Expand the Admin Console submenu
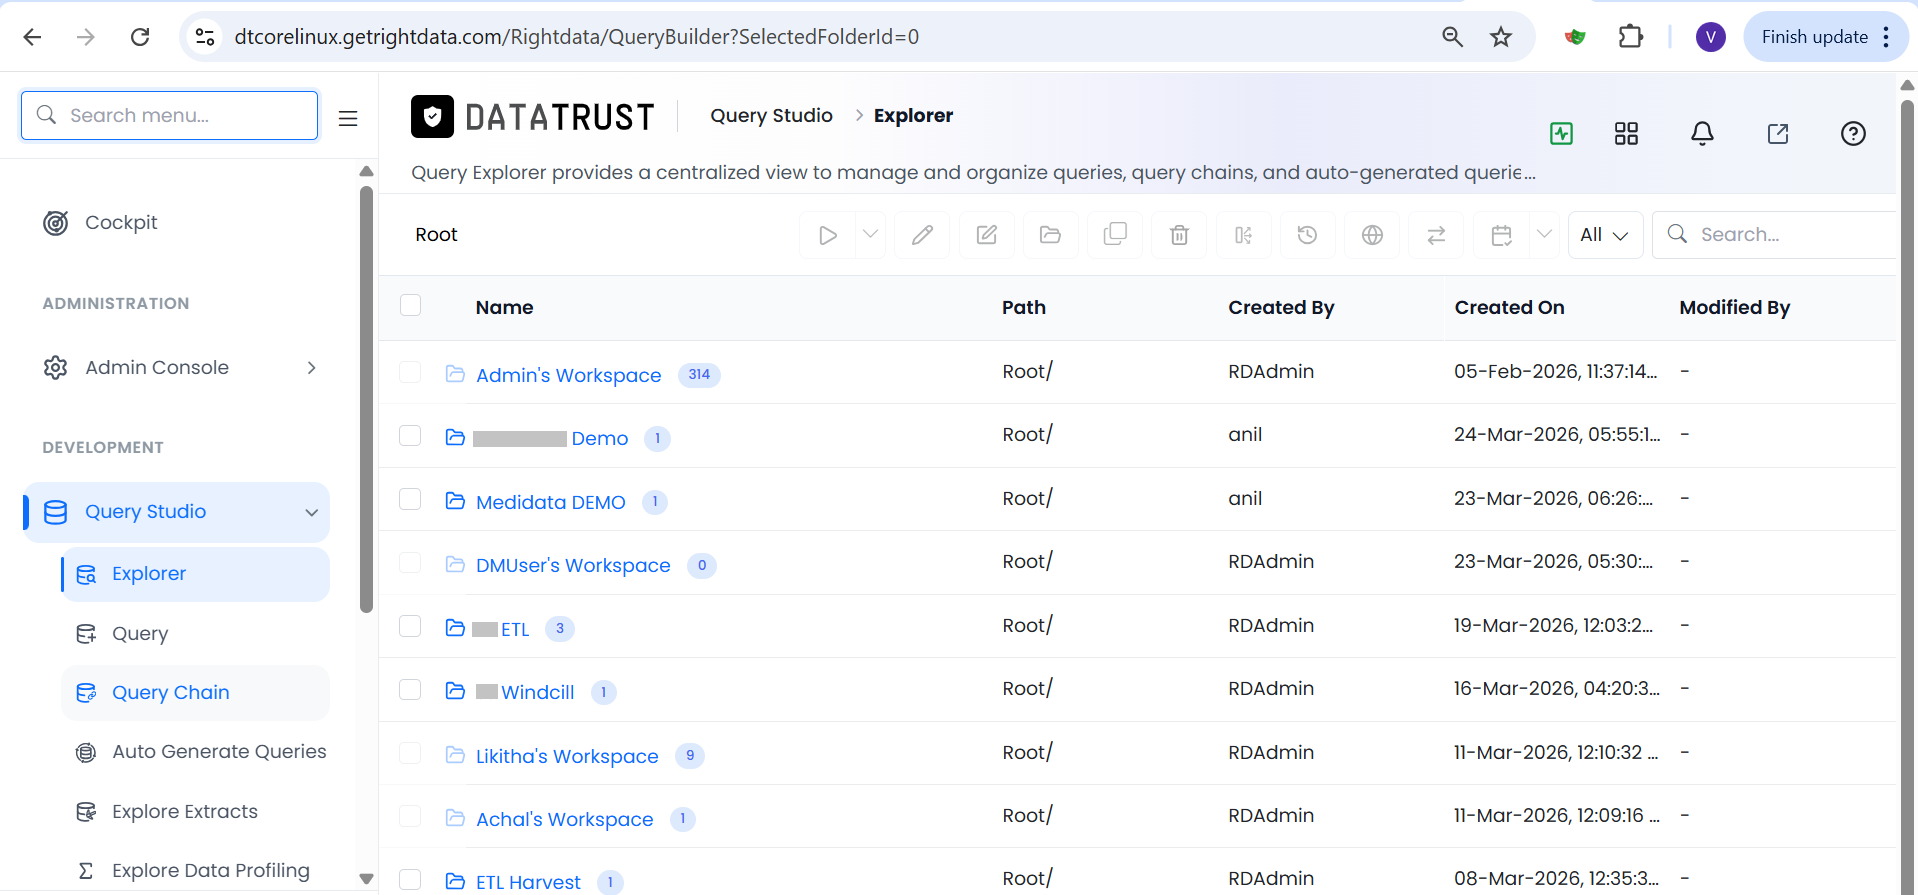 tap(312, 368)
